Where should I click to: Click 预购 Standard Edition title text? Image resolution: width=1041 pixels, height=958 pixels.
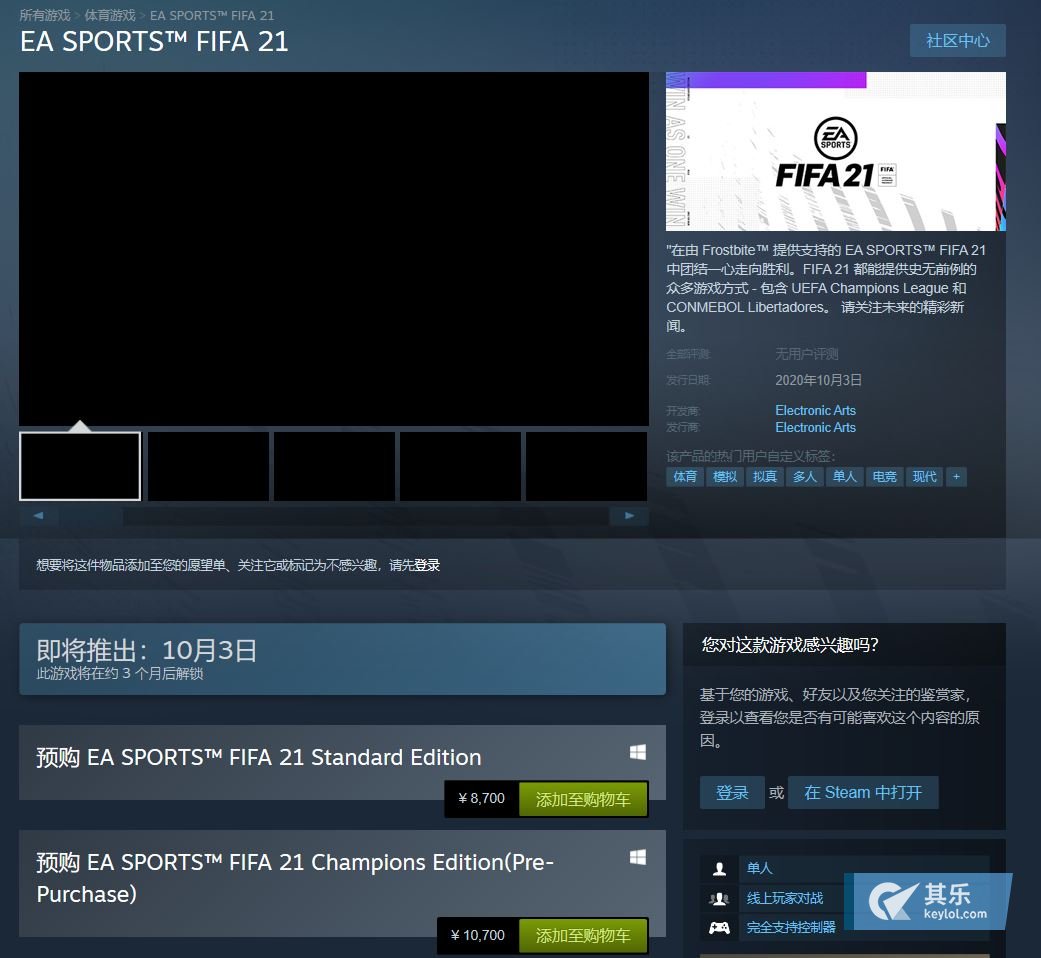click(258, 758)
